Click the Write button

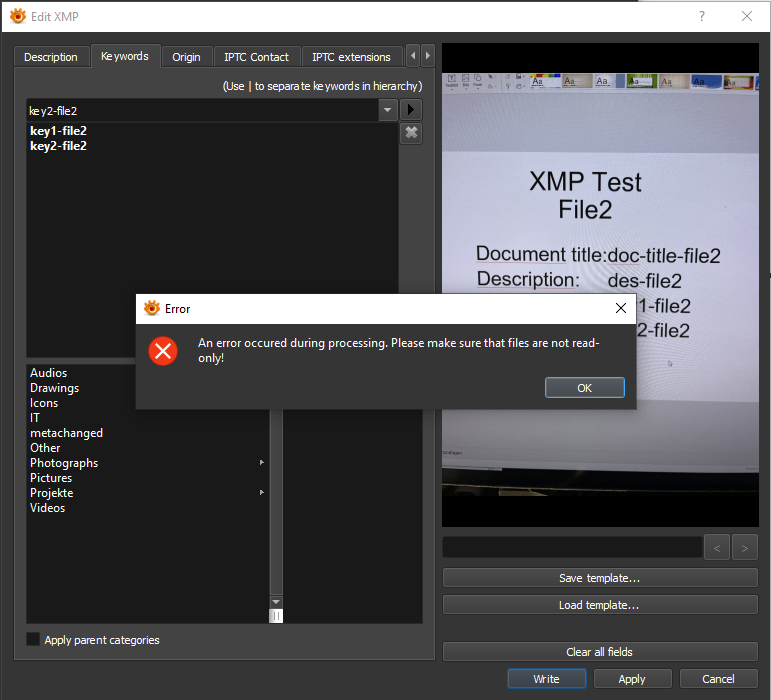(546, 678)
